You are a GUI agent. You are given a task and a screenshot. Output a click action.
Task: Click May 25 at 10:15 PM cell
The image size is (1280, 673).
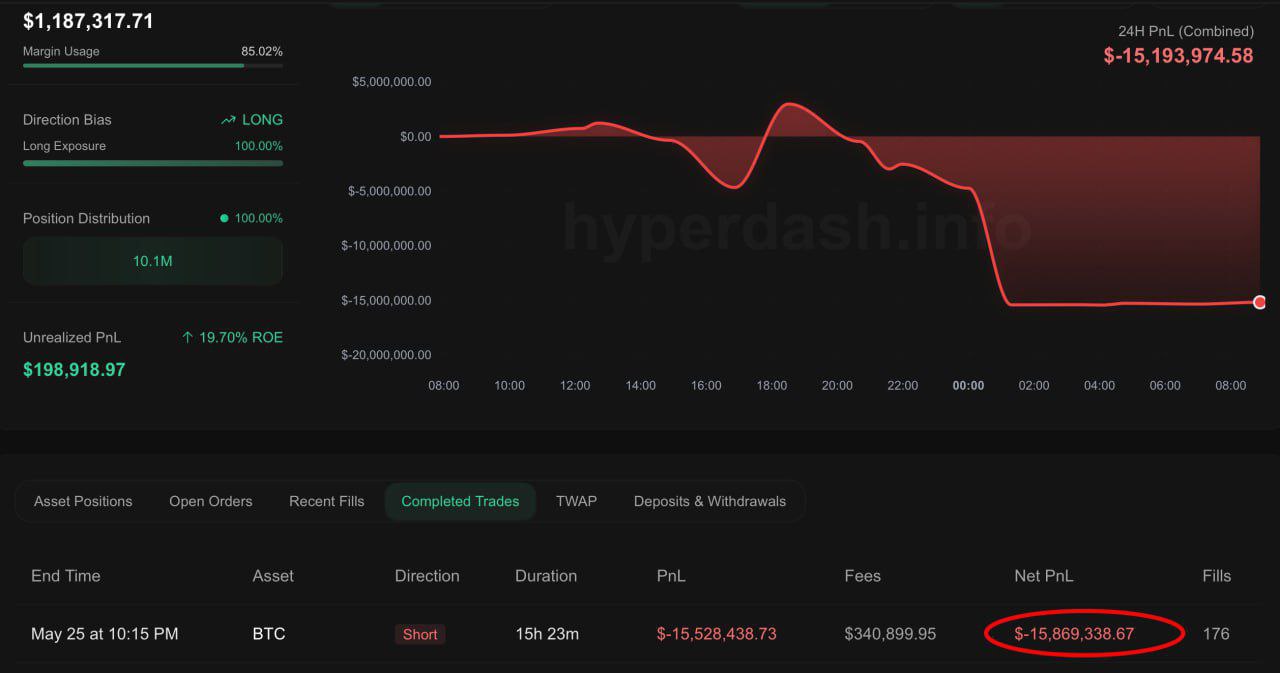coord(105,634)
